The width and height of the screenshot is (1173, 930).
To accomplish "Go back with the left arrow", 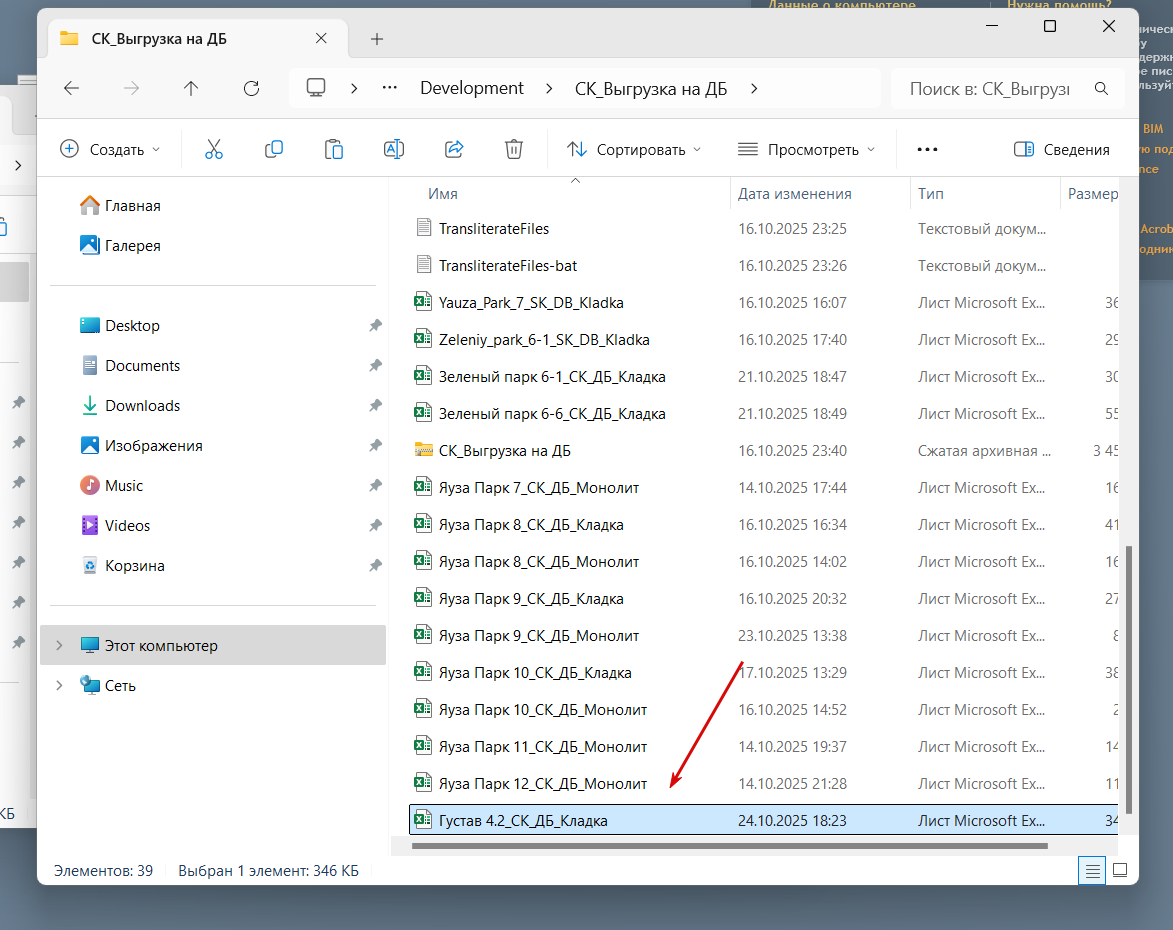I will [x=71, y=88].
